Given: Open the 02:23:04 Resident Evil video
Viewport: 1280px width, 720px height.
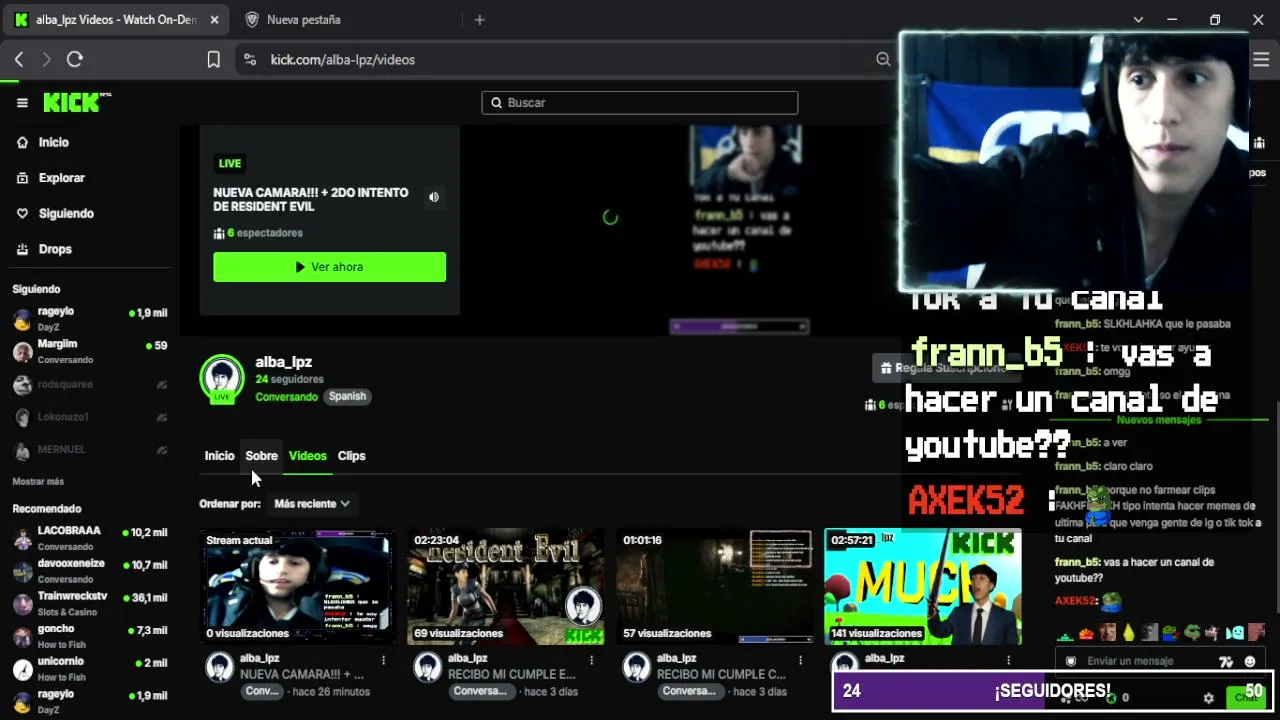Looking at the screenshot, I should (505, 587).
